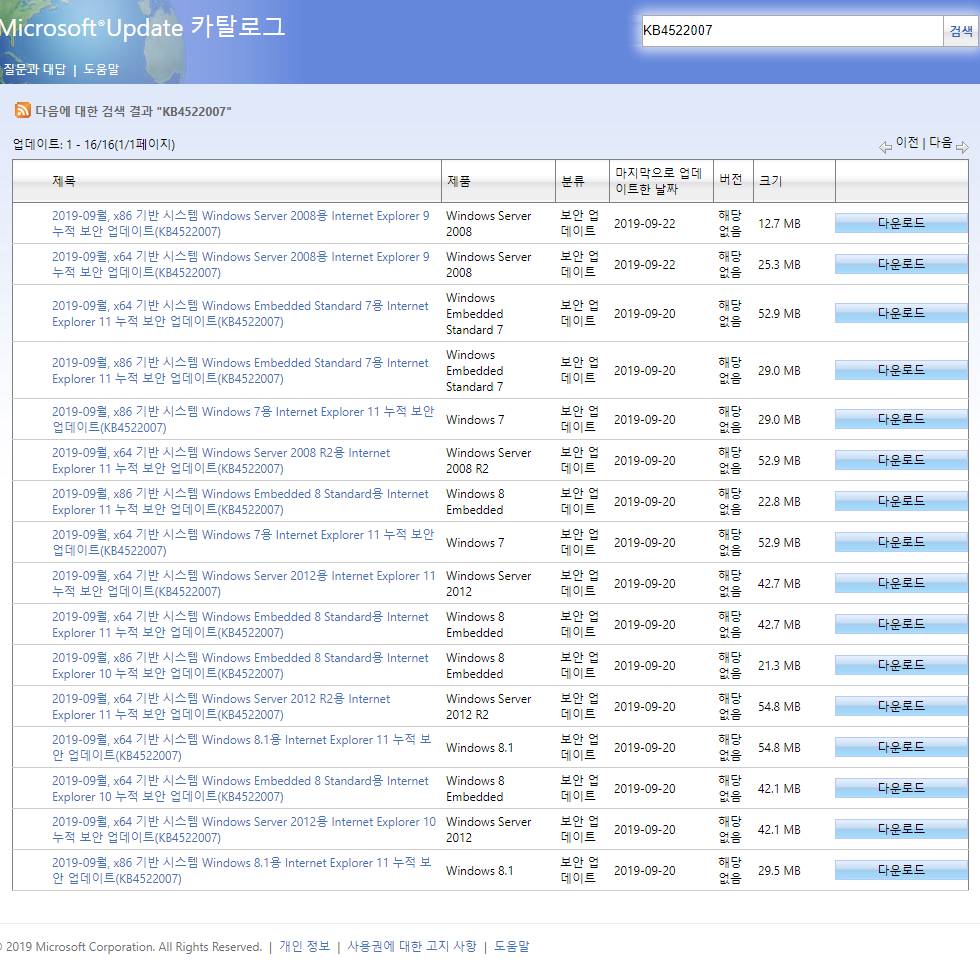Download Windows Server 2012 42.1 MB update

[901, 829]
